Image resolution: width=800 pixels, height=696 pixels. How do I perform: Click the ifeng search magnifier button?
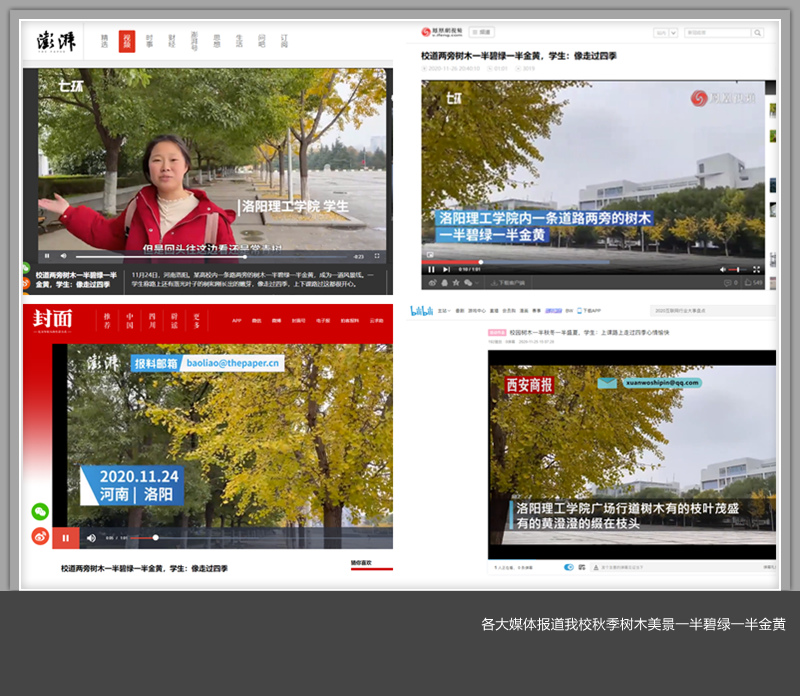(757, 32)
